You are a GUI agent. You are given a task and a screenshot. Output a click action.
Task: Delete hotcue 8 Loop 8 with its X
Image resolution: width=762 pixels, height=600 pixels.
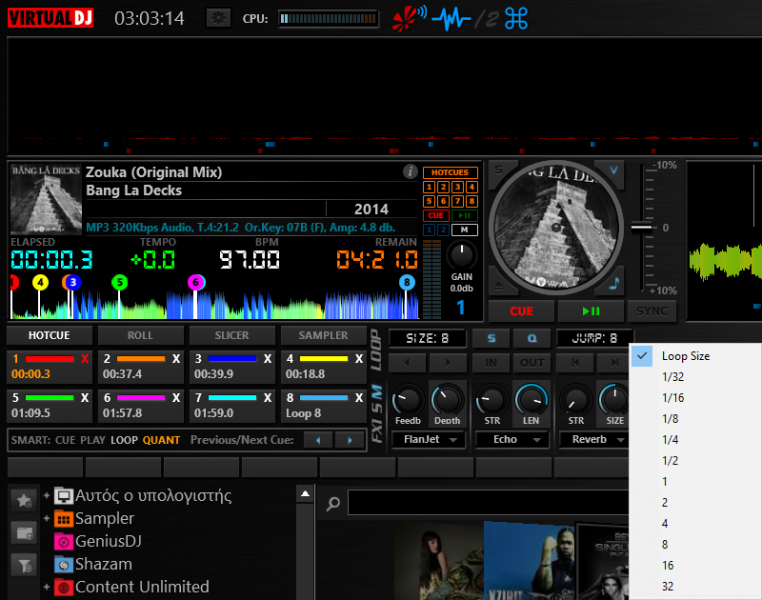[x=359, y=397]
